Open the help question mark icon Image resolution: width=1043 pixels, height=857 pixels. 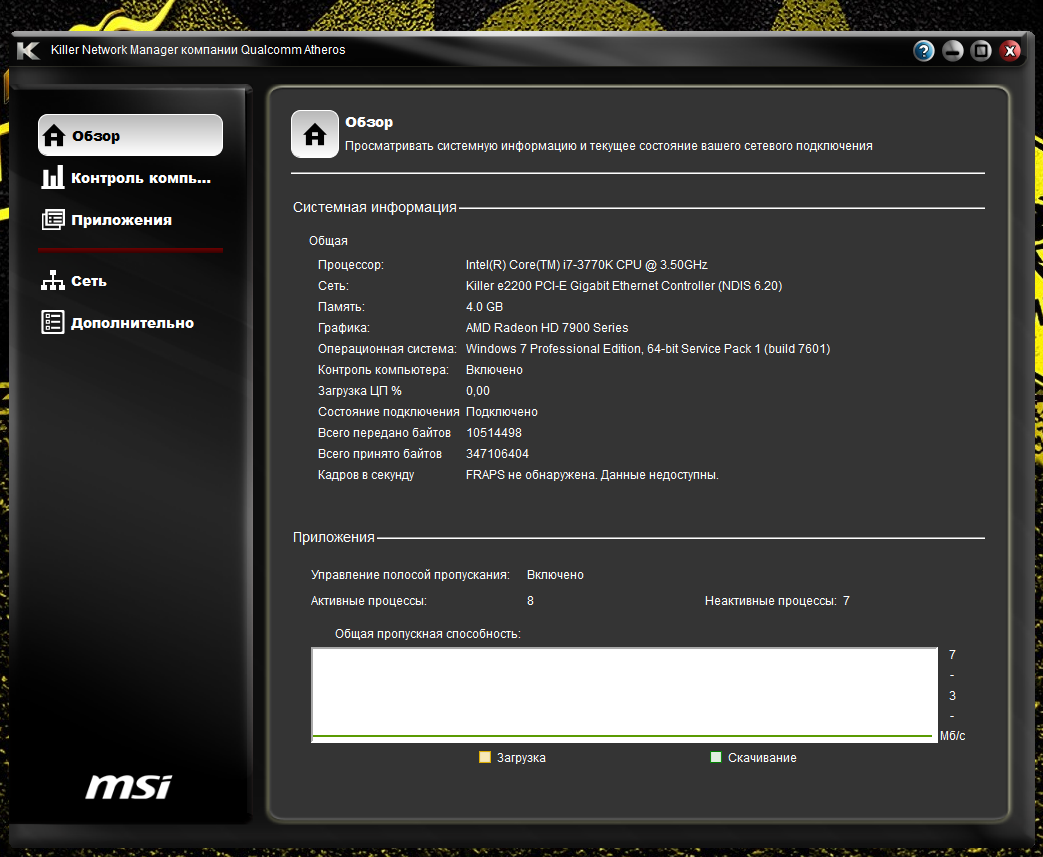click(x=924, y=51)
